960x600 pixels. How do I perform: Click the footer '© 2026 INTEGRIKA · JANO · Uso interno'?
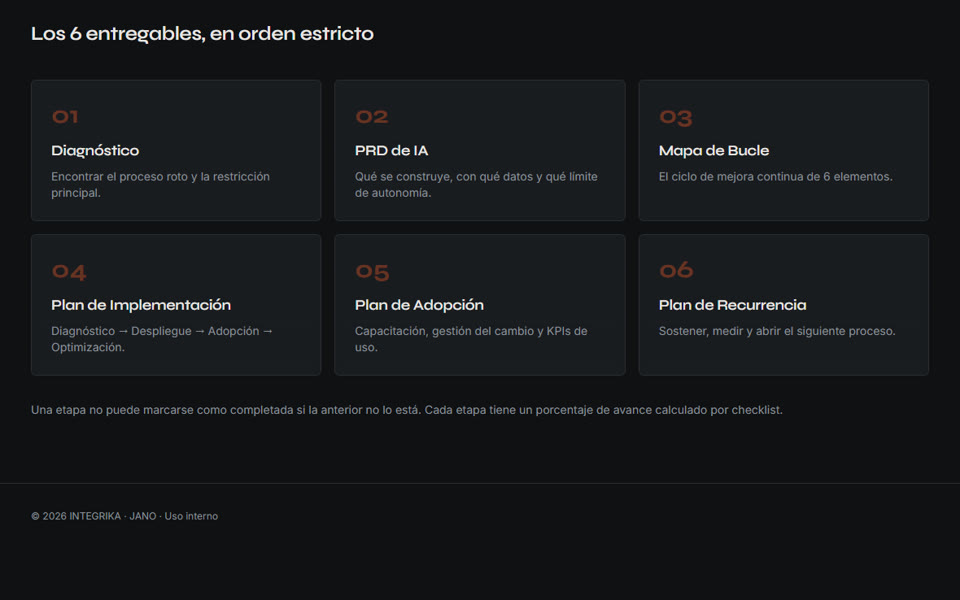(x=124, y=516)
